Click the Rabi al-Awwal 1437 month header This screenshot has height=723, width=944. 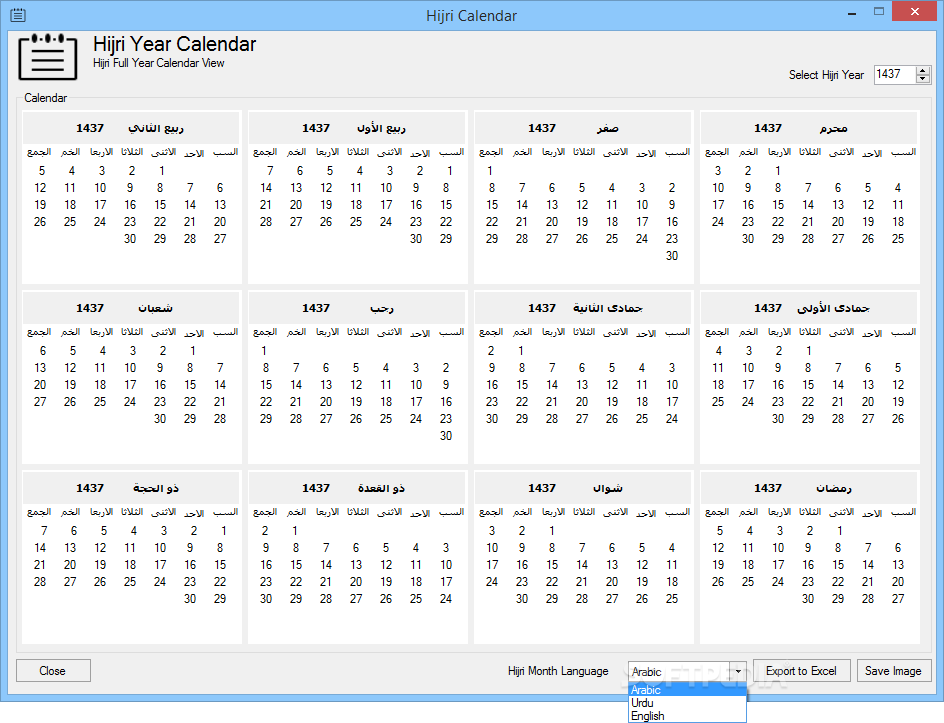[x=358, y=128]
